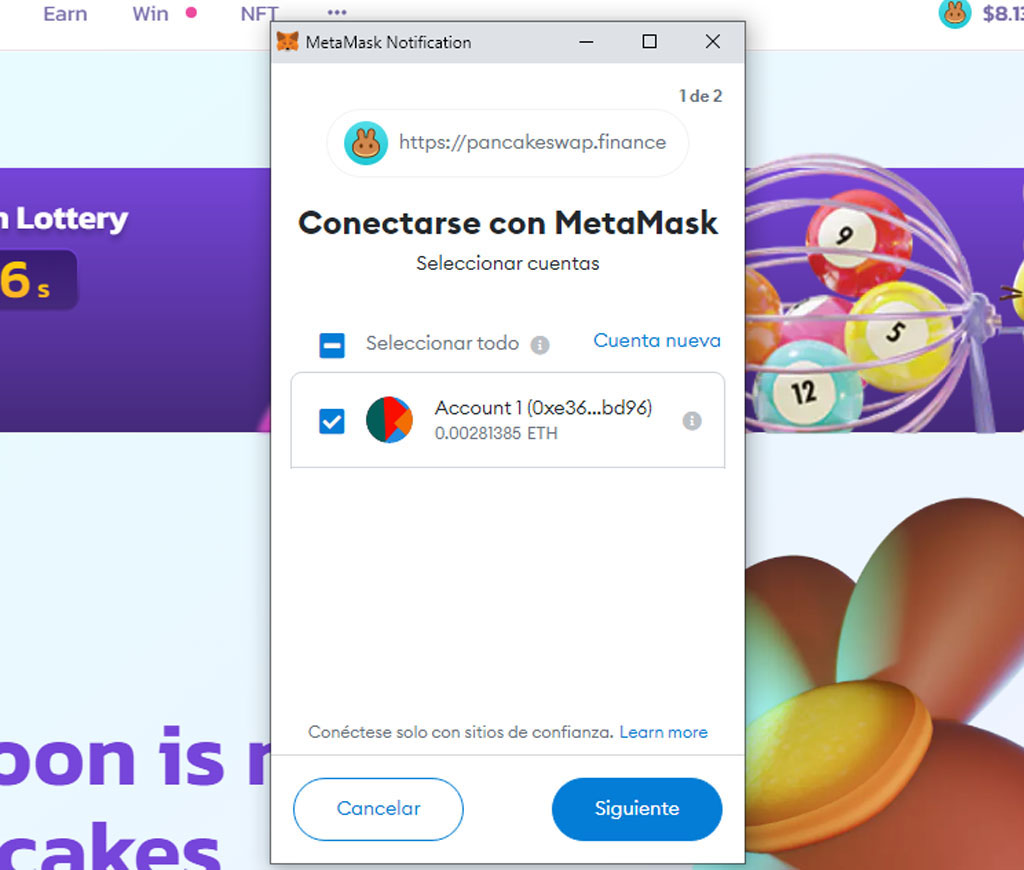
Task: Open the NFT menu on PancakeSwap
Action: 259,13
